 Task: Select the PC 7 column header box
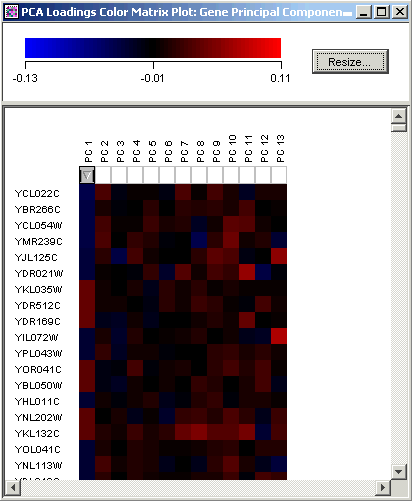click(x=183, y=175)
